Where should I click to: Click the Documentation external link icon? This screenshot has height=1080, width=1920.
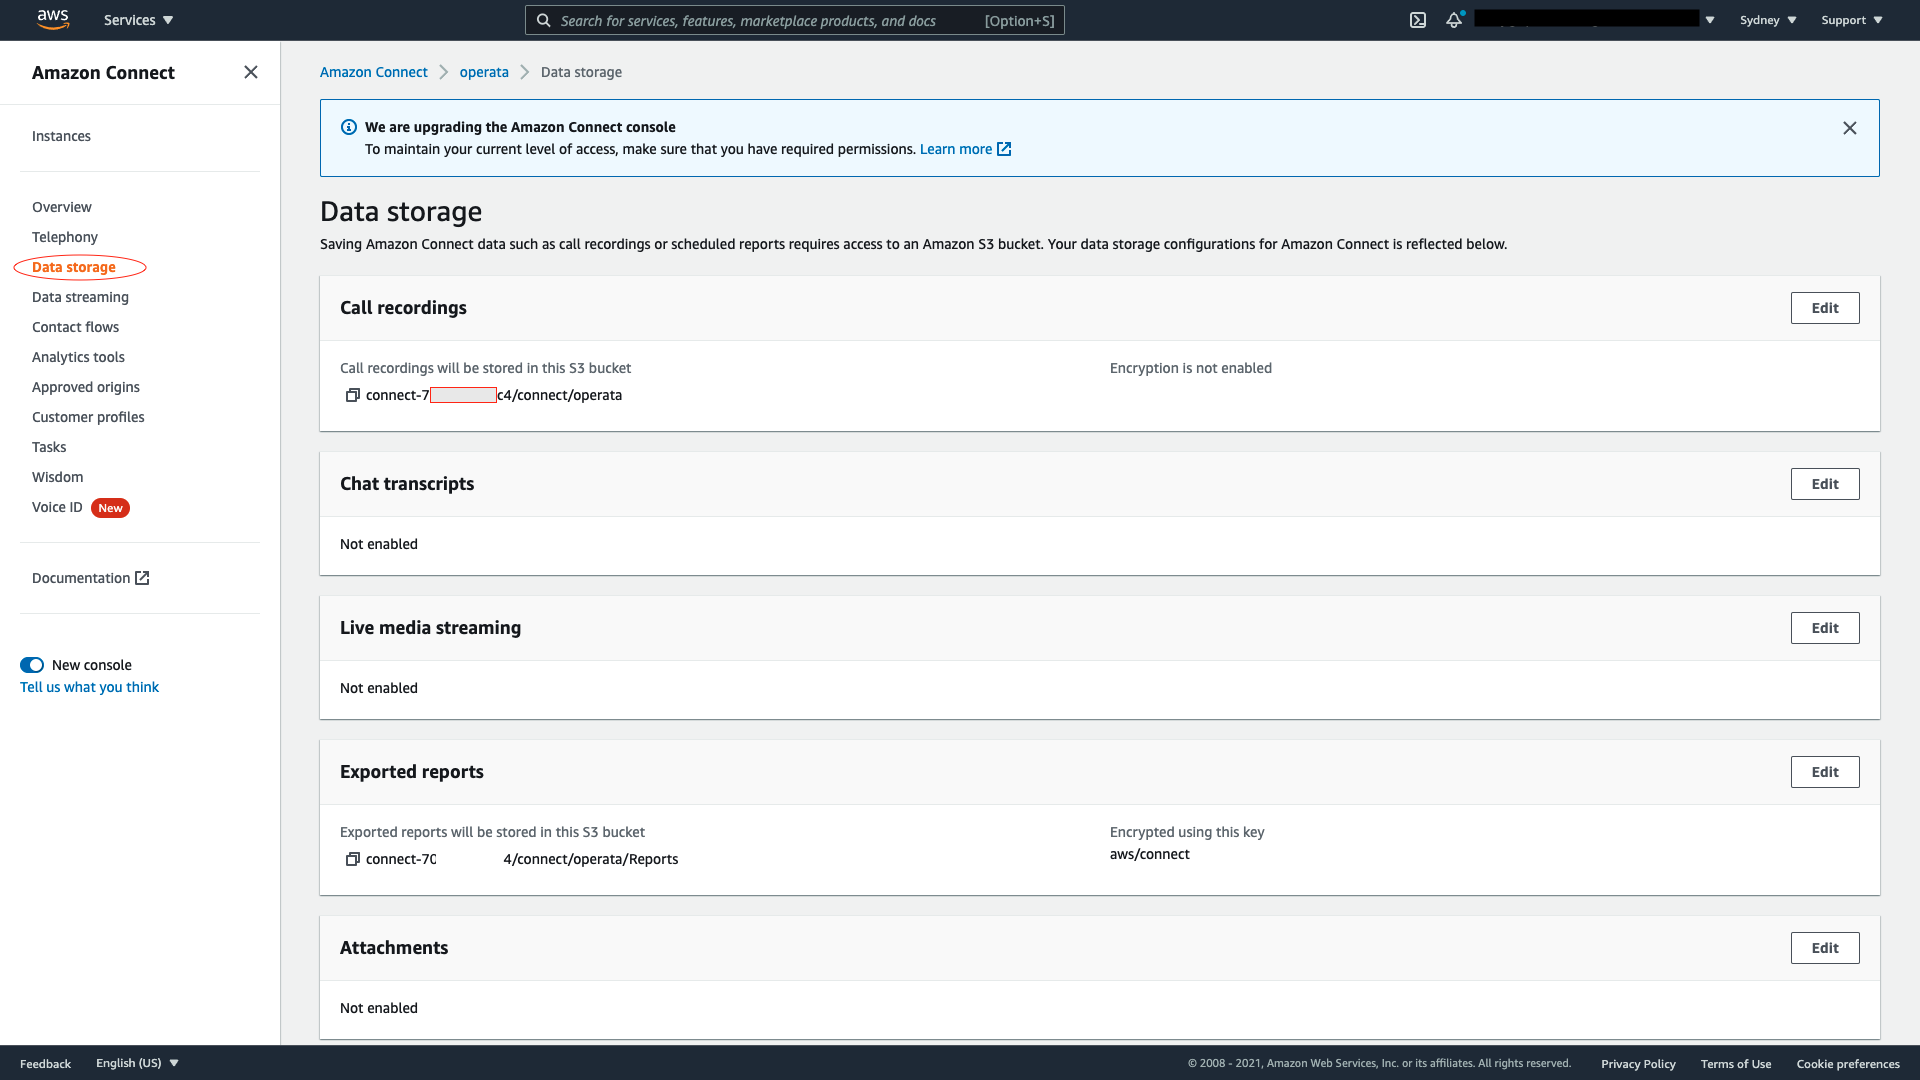click(142, 578)
